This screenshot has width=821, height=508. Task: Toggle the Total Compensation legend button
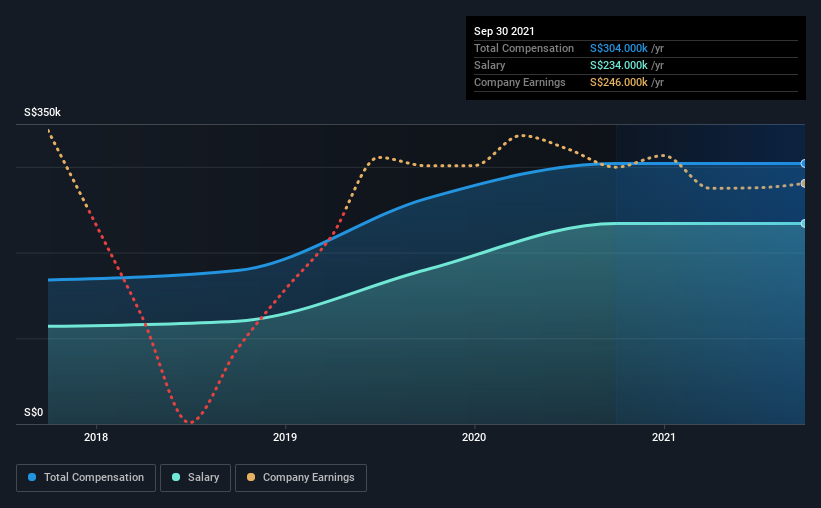point(86,478)
